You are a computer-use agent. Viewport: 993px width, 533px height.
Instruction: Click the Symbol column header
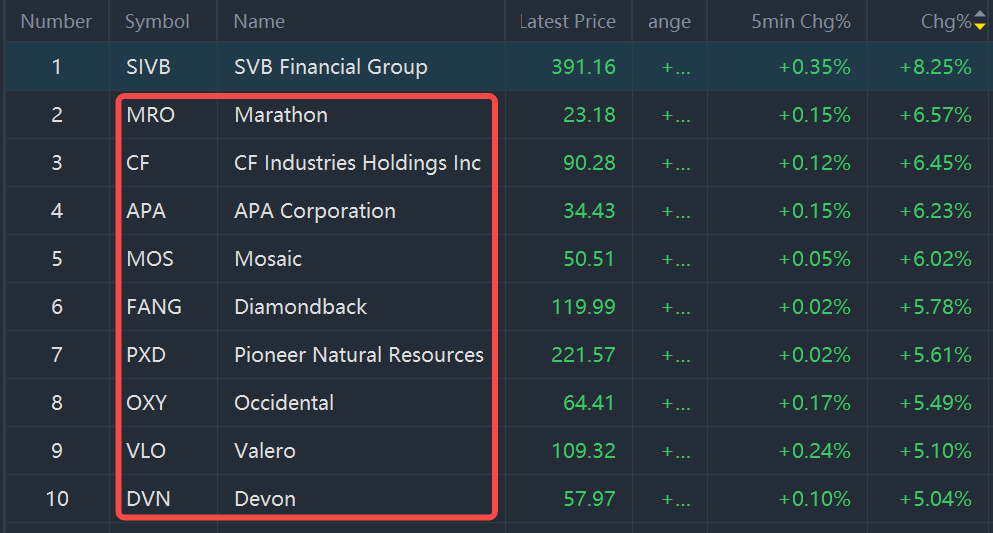(x=157, y=22)
